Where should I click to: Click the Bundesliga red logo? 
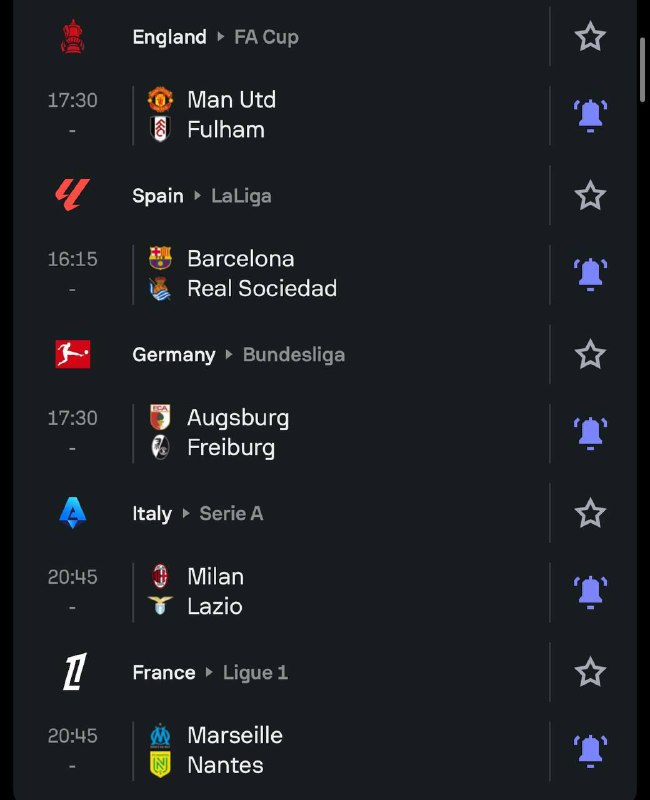72,354
